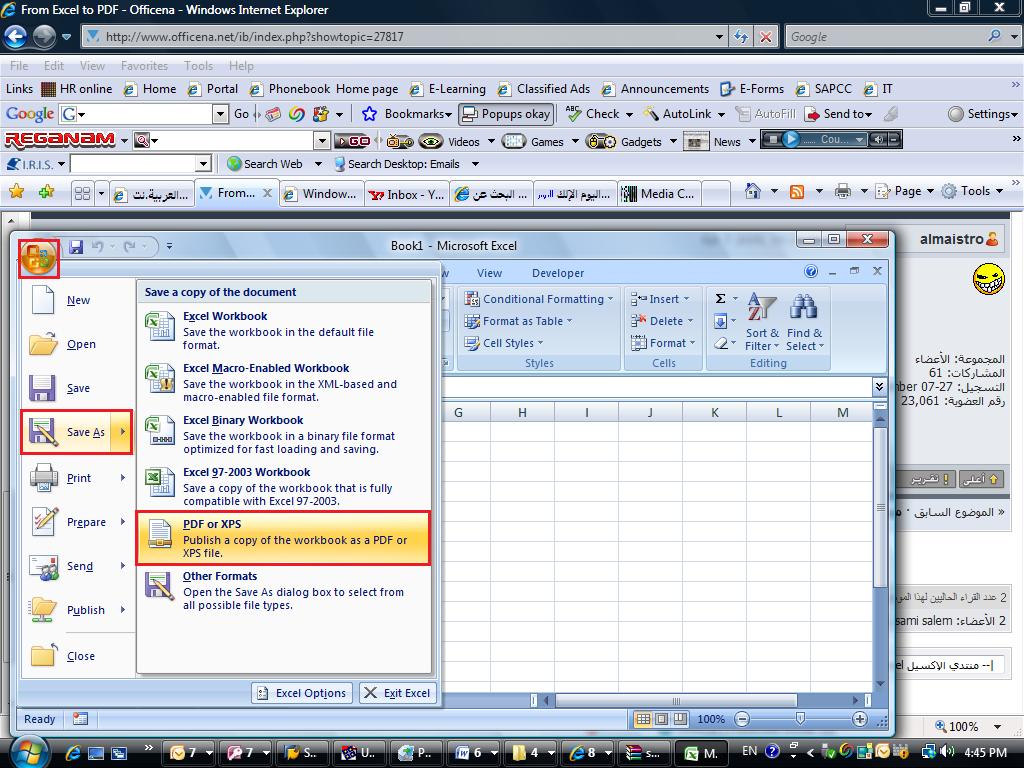Screen dimensions: 1024x768
Task: Switch to Normal view in status bar
Action: pos(643,719)
